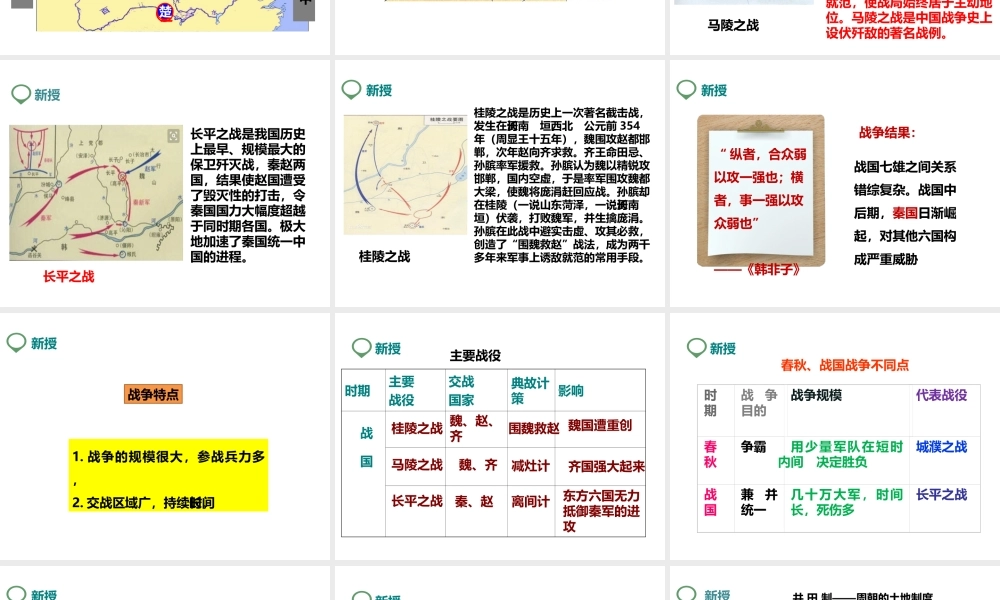
Task: Click the 主要战役 table title
Action: (x=475, y=356)
